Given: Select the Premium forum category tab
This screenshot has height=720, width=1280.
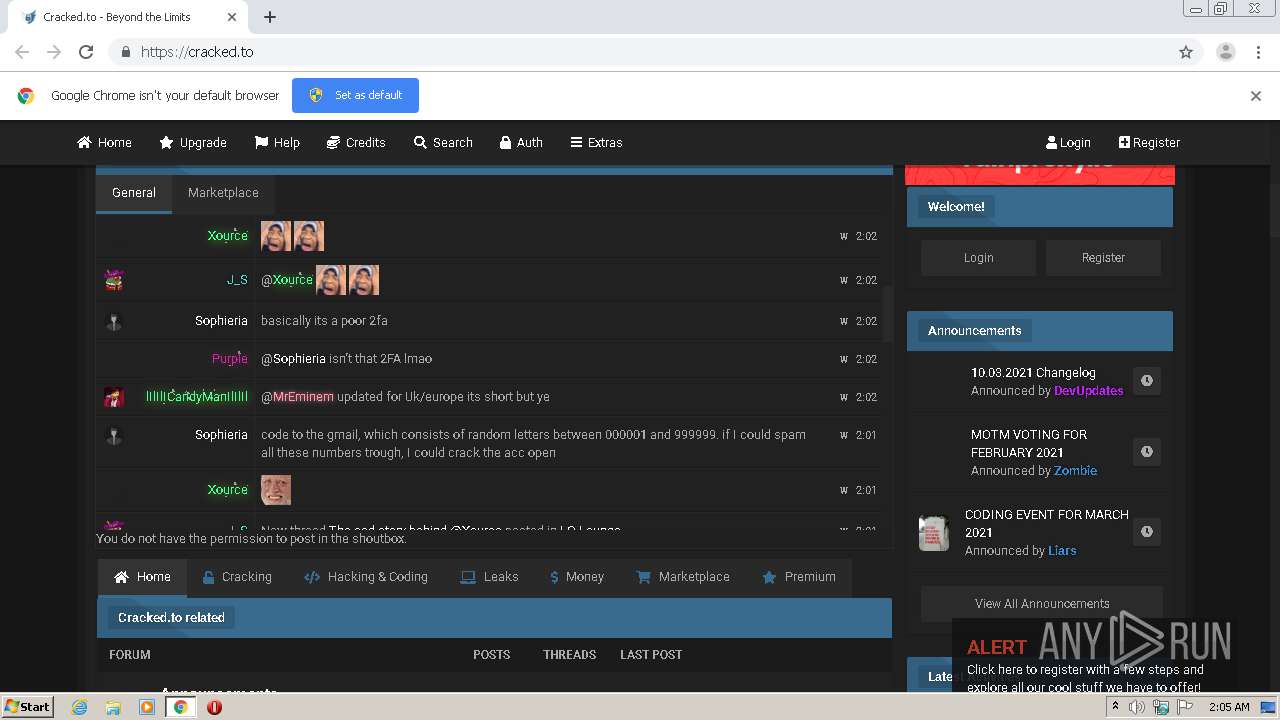Looking at the screenshot, I should [799, 577].
